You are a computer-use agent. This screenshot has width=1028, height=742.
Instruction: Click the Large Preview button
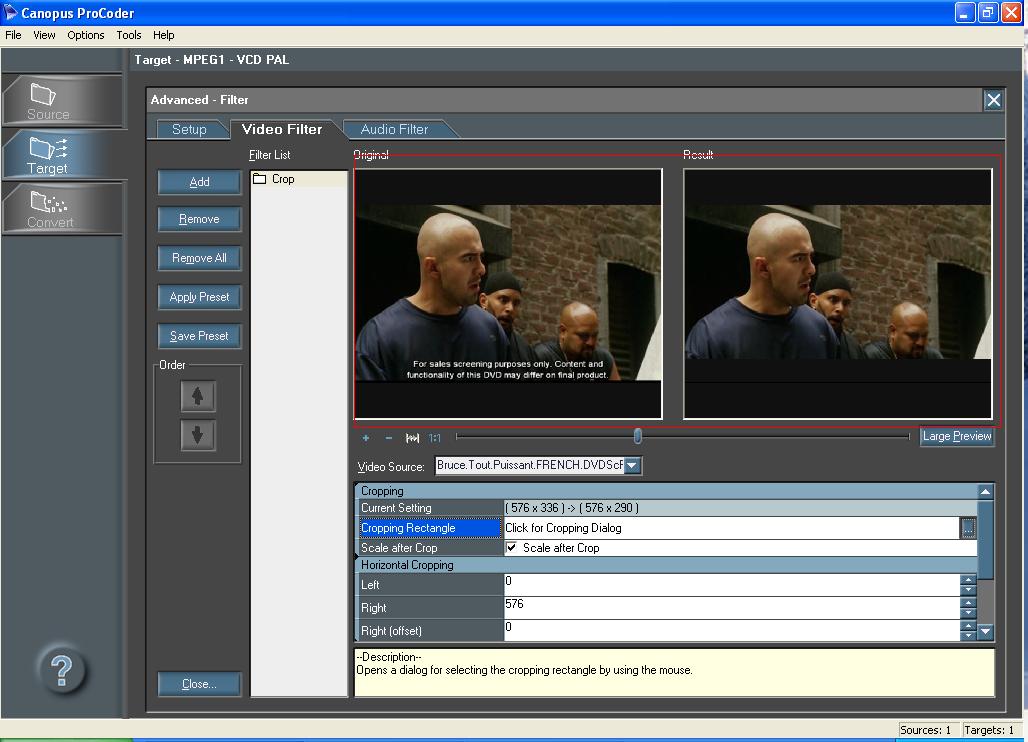coord(957,437)
